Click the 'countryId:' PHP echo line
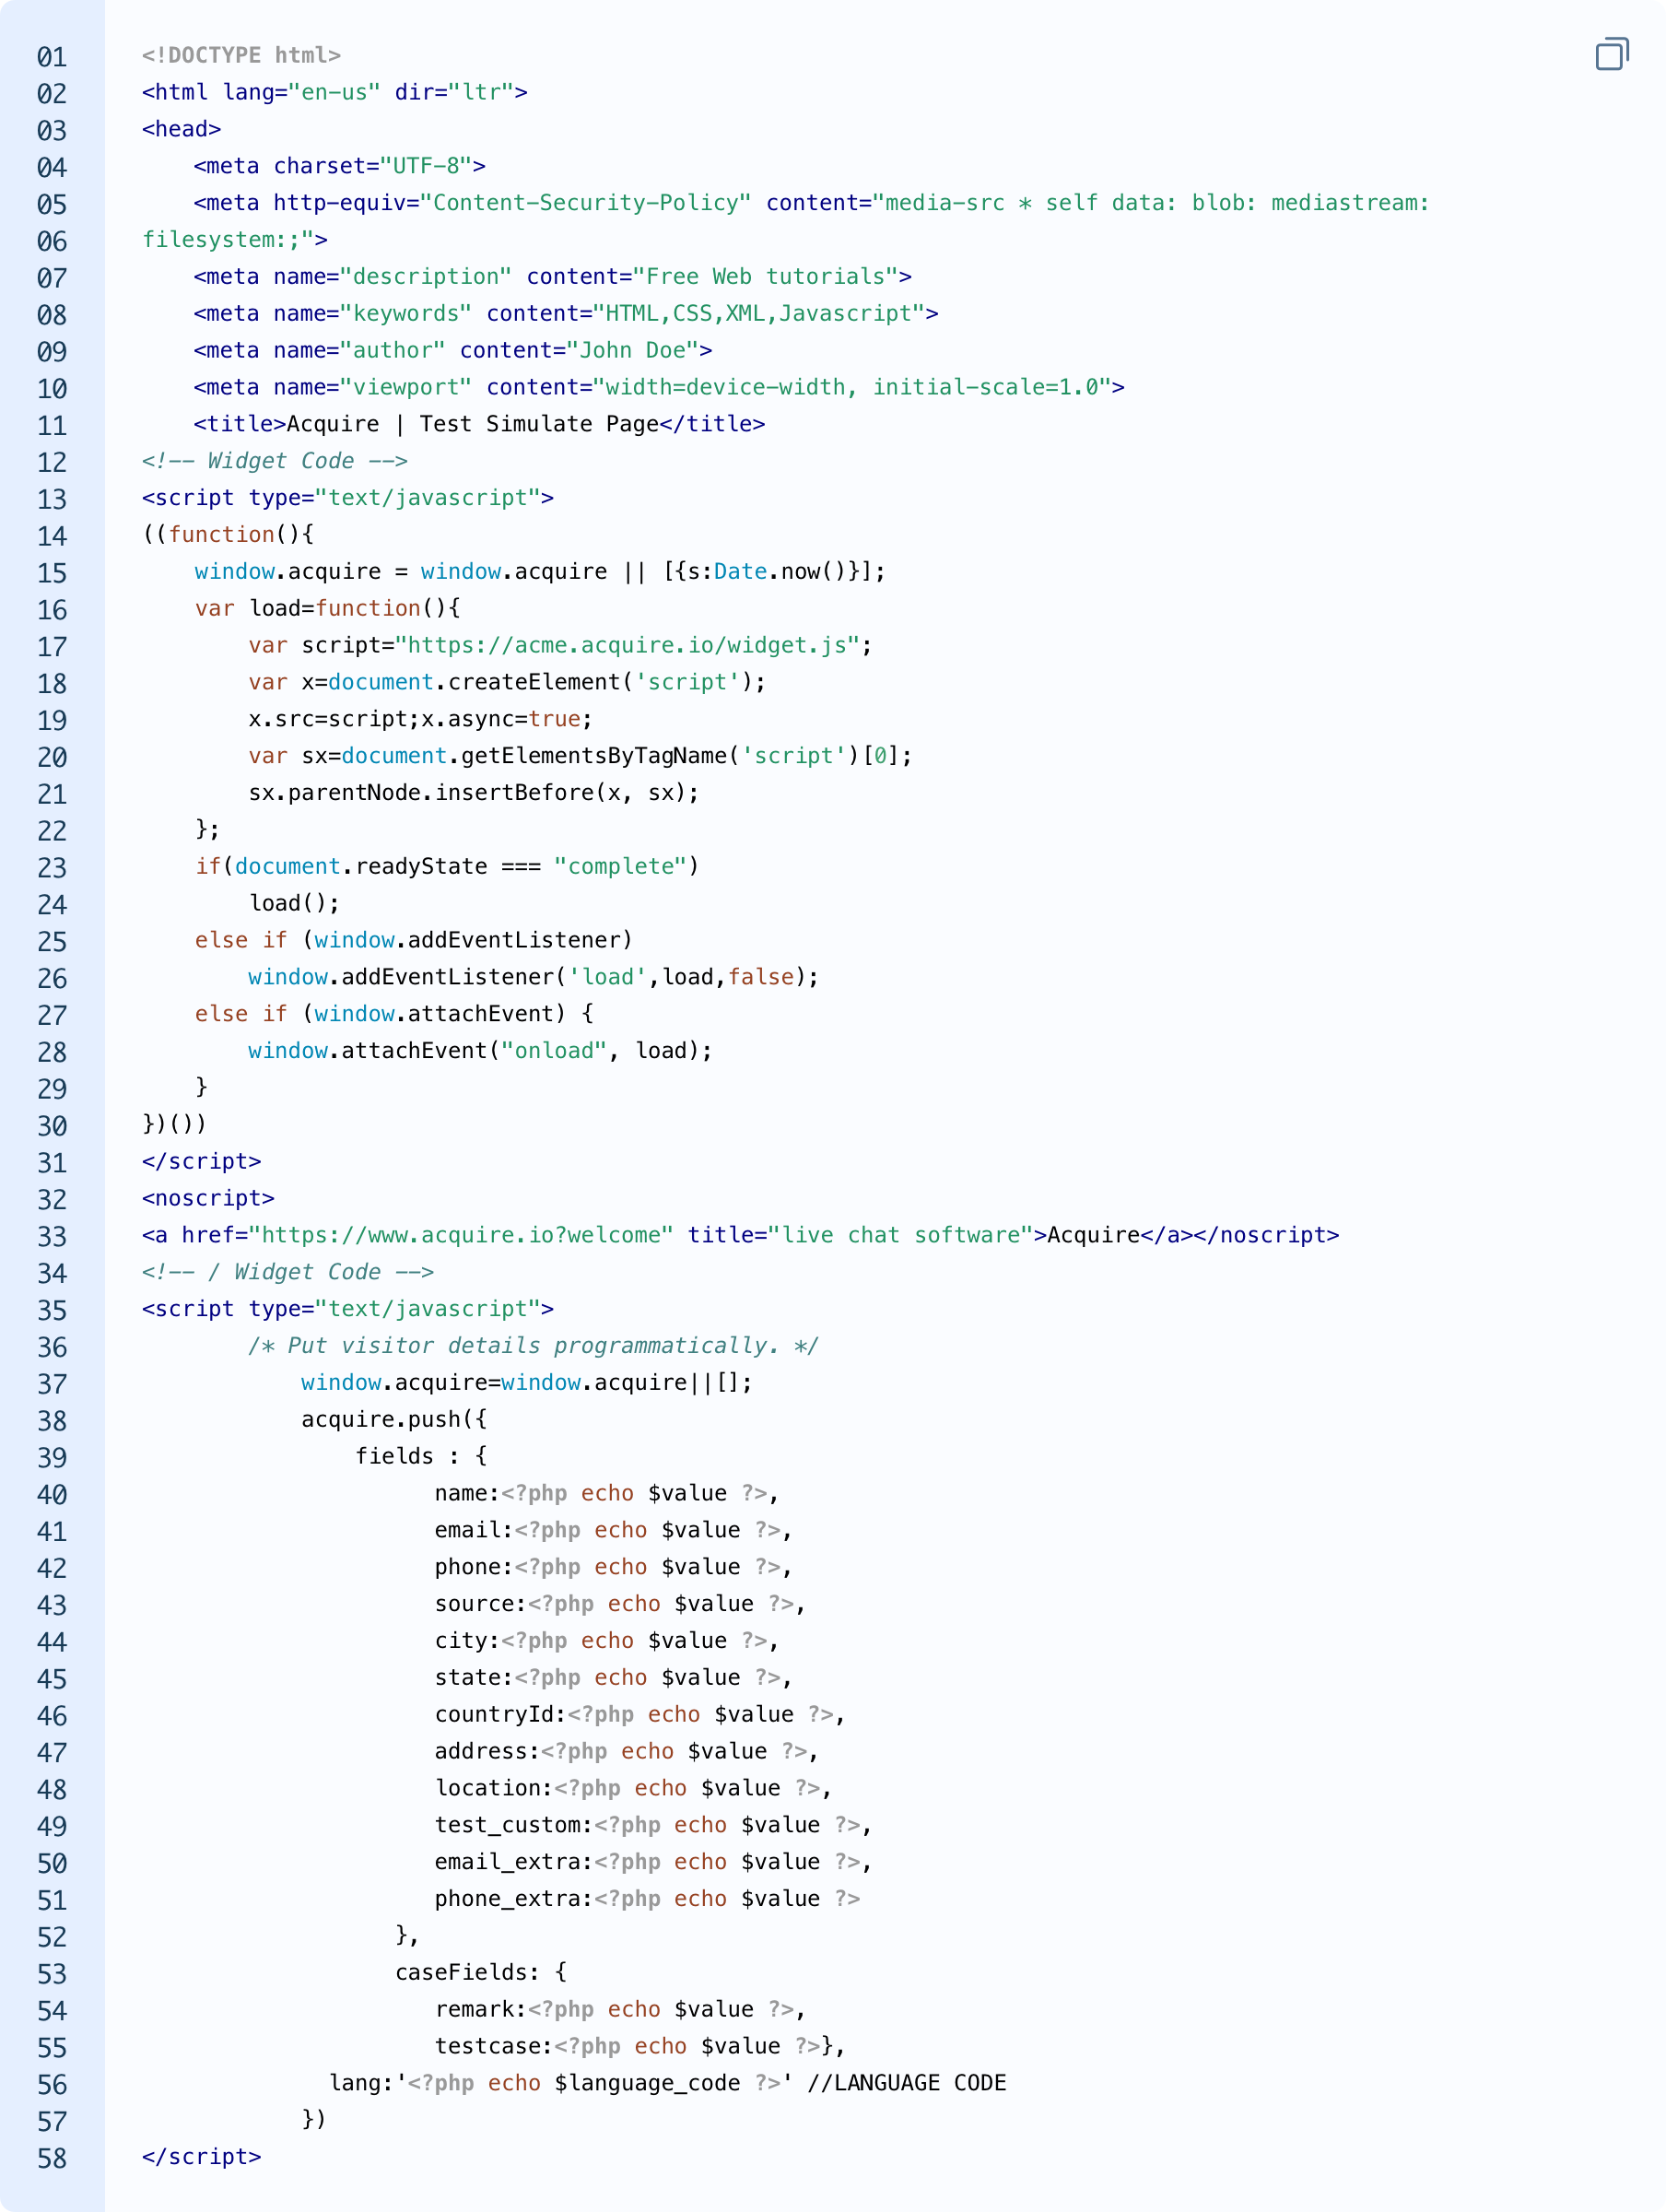Image resolution: width=1666 pixels, height=2212 pixels. pos(640,1715)
